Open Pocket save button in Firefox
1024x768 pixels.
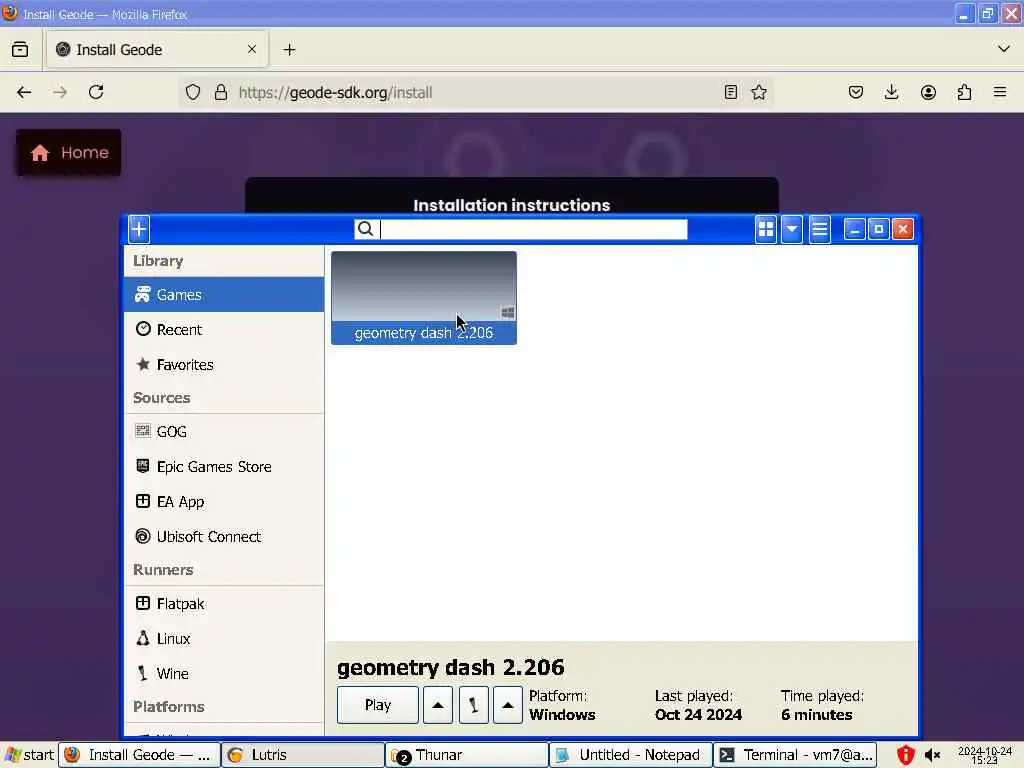tap(856, 93)
